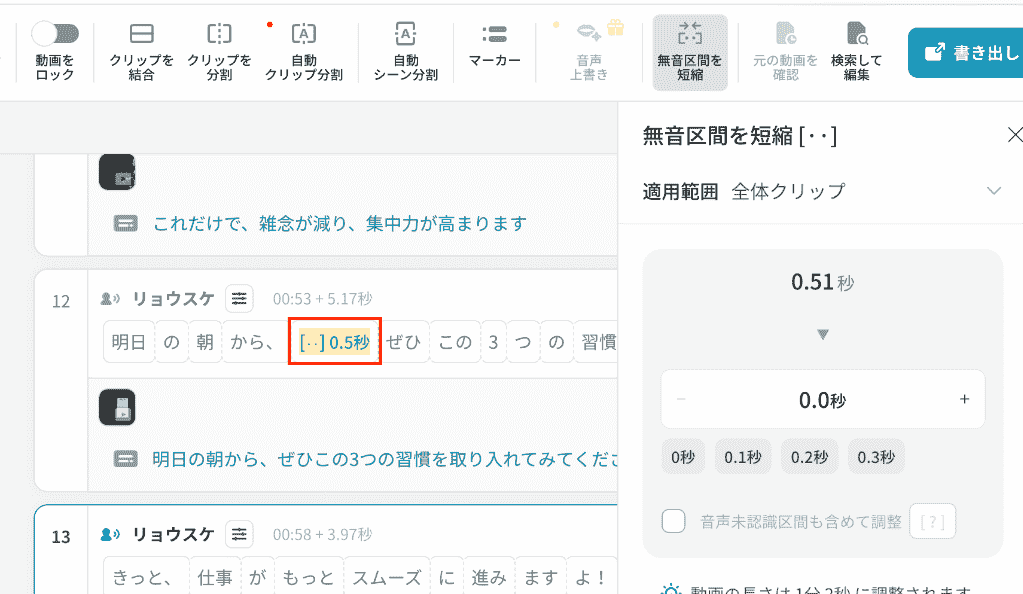Click the clip number 13
The height and width of the screenshot is (594, 1023).
(x=61, y=537)
